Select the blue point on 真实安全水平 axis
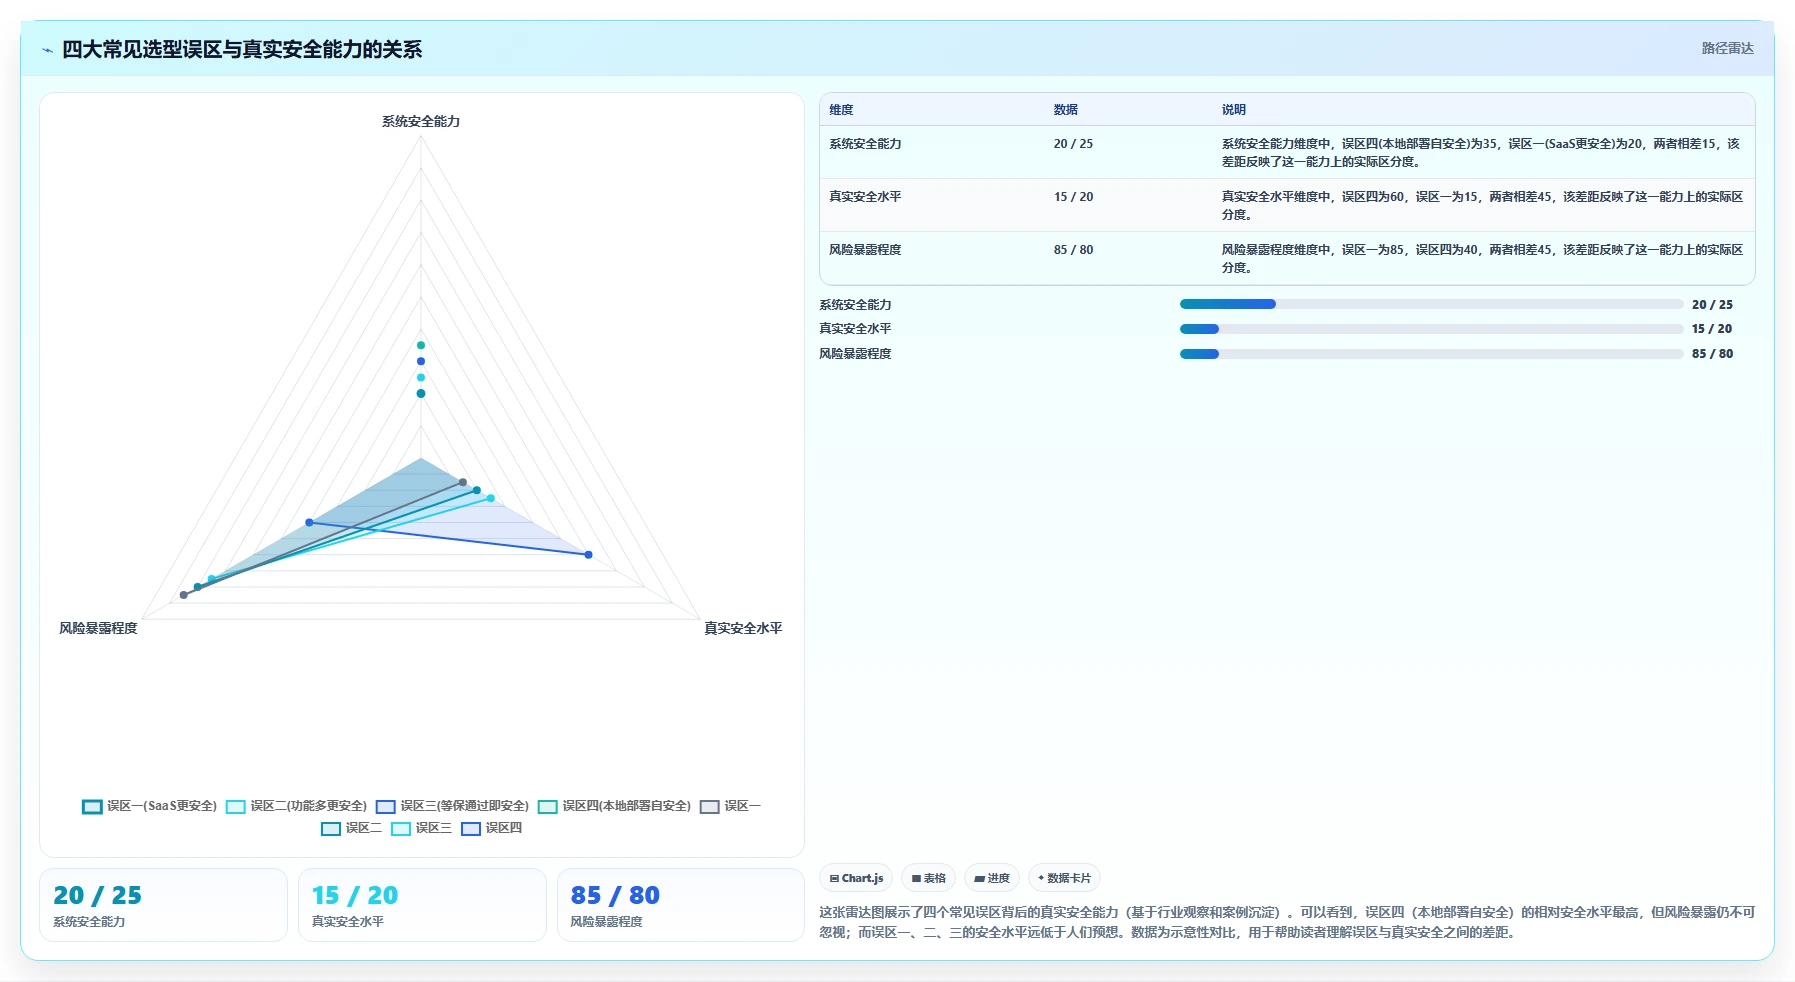 click(588, 554)
